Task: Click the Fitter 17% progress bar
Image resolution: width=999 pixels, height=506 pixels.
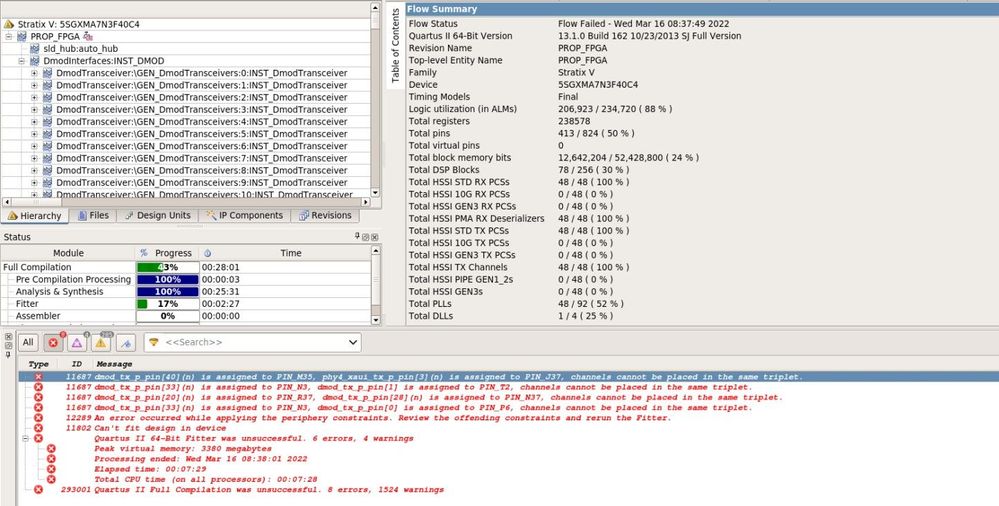Action: point(168,304)
